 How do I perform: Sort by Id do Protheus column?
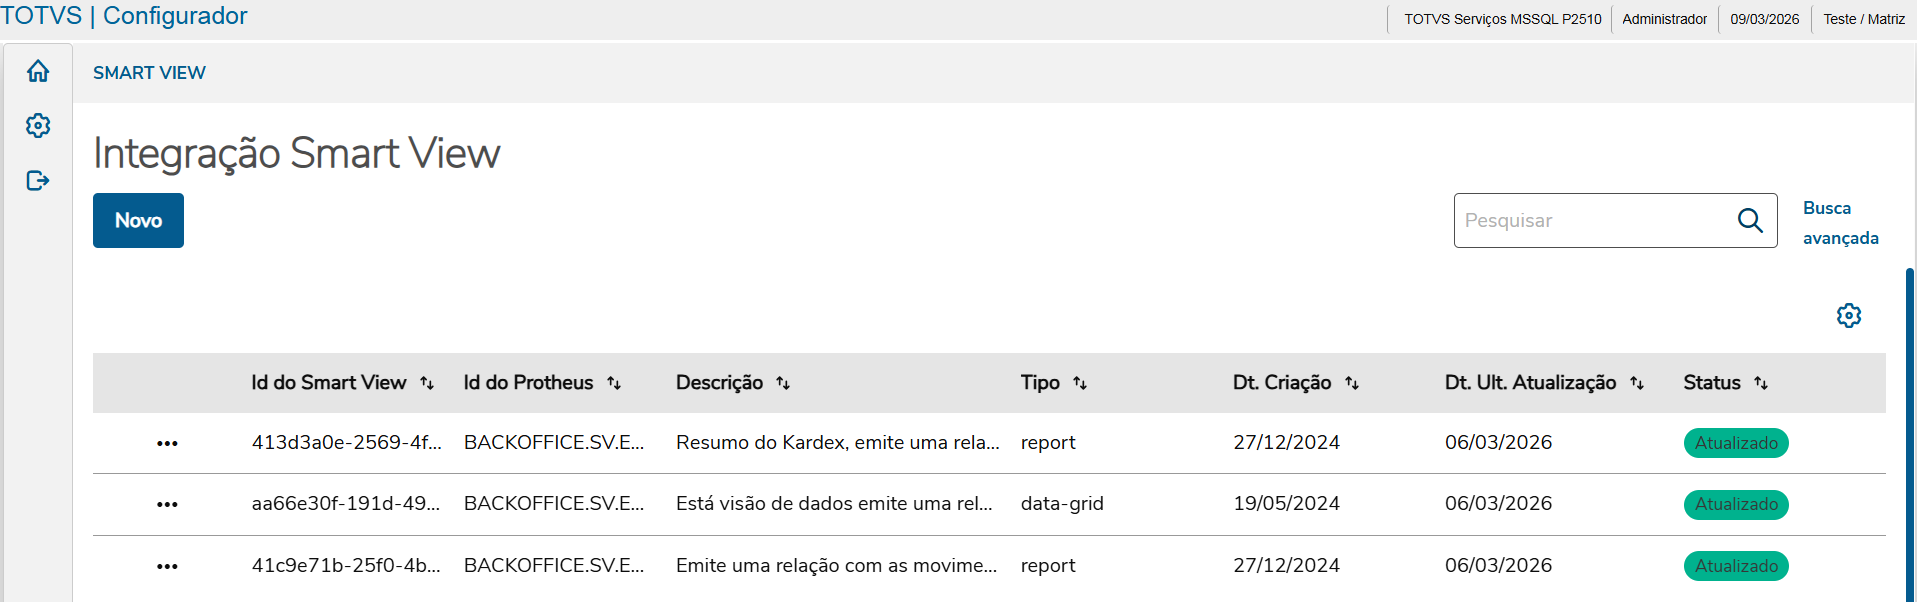[x=614, y=383]
